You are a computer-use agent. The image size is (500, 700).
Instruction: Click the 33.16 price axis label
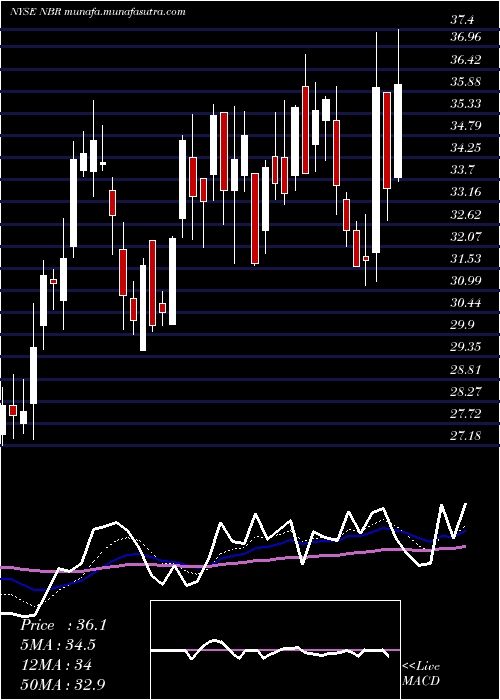[466, 192]
